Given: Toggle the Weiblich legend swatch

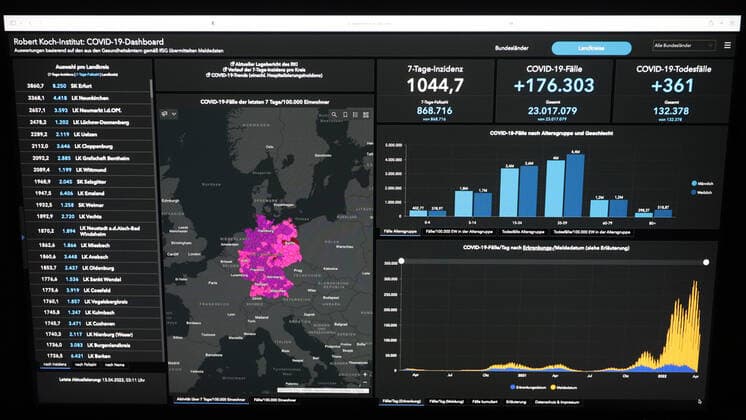Looking at the screenshot, I should tap(694, 192).
